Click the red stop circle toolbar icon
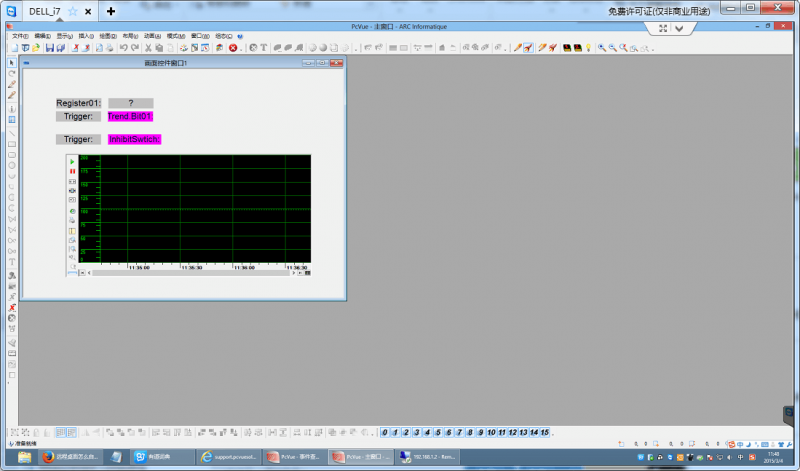This screenshot has height=471, width=800. point(233,48)
